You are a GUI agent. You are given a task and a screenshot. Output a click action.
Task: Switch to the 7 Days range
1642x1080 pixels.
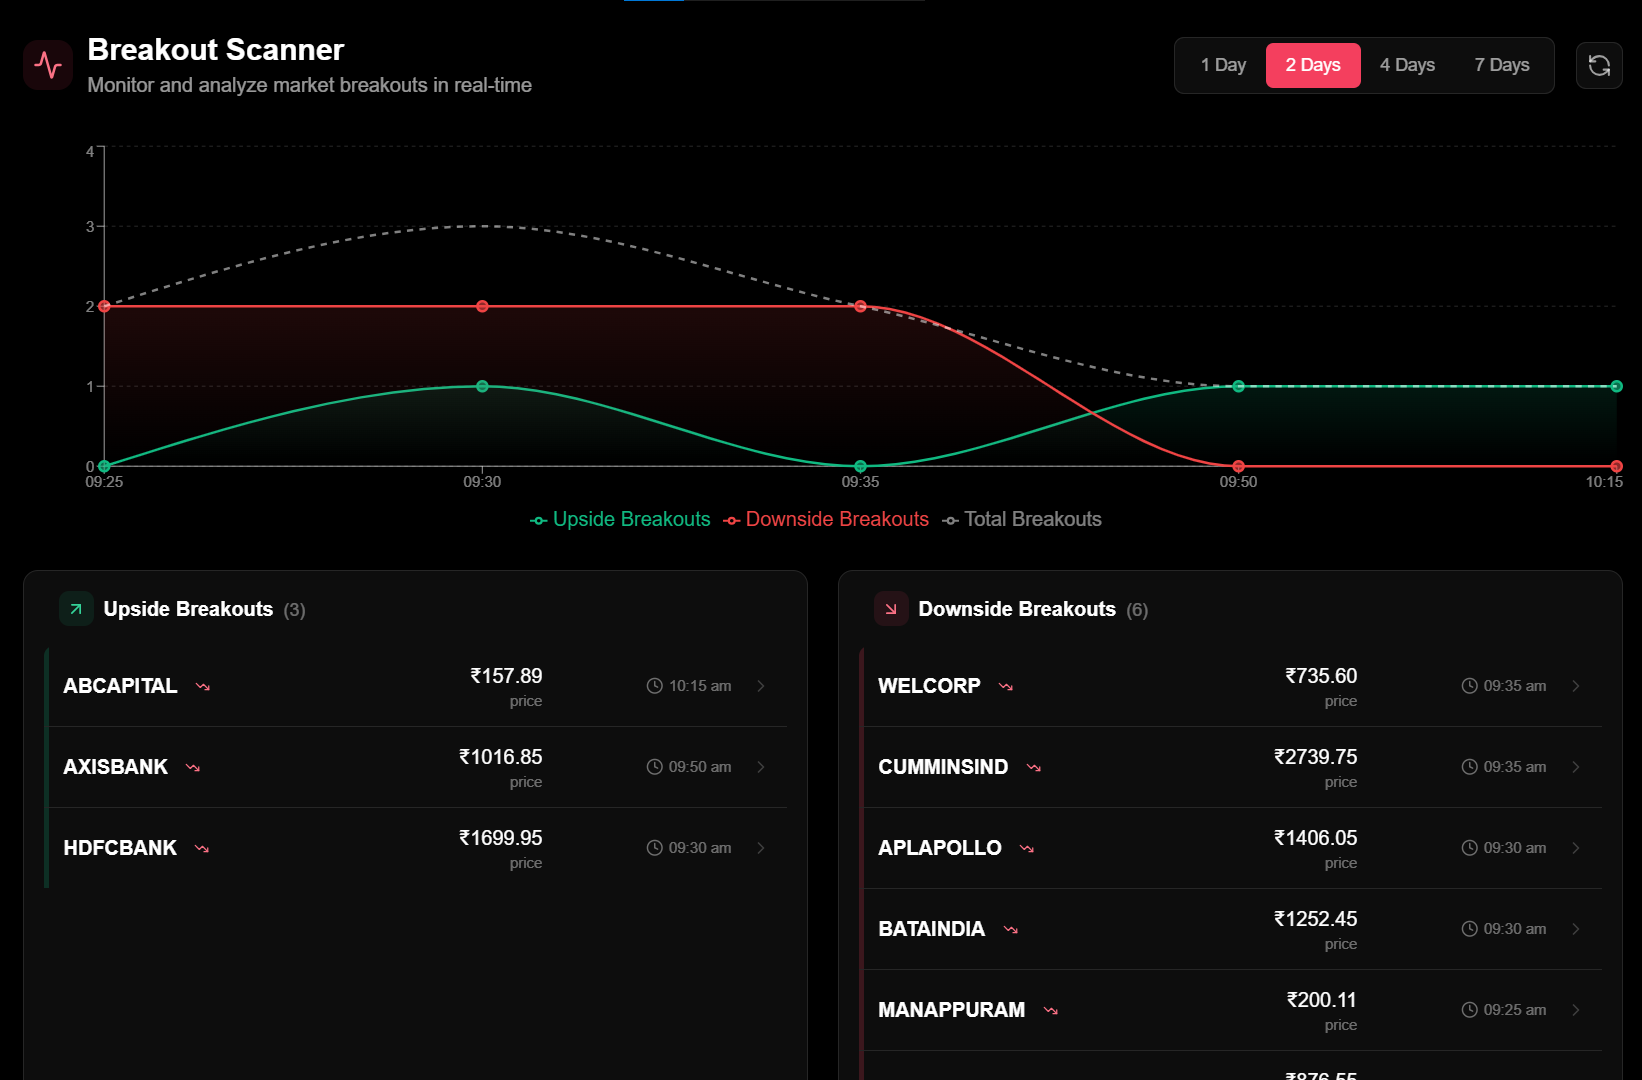click(x=1502, y=65)
